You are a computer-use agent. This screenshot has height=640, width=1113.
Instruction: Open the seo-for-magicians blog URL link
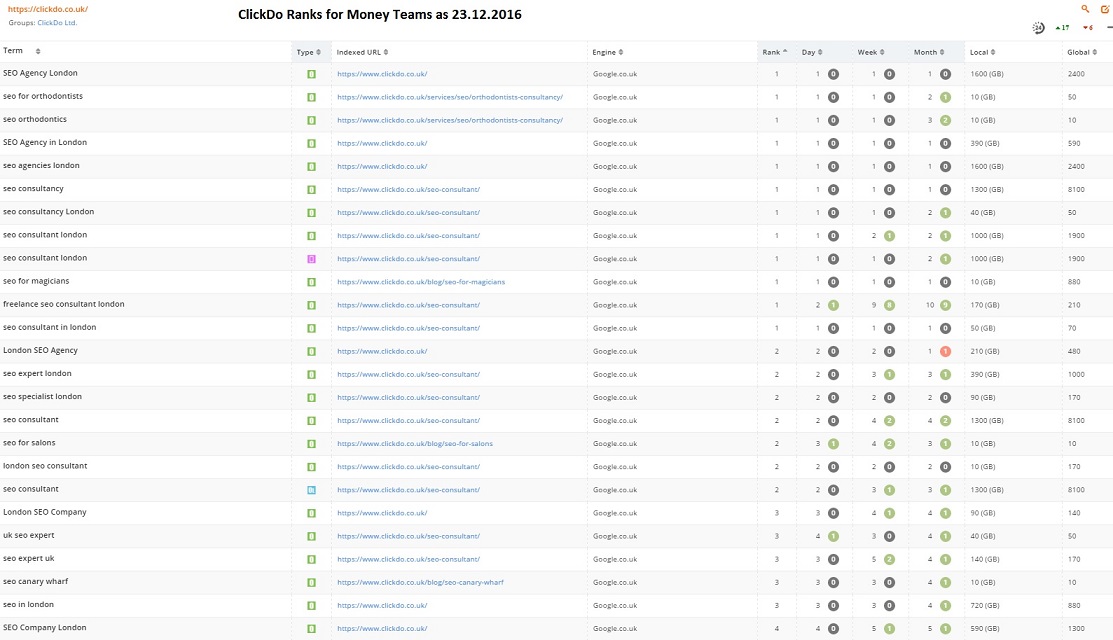coord(421,282)
